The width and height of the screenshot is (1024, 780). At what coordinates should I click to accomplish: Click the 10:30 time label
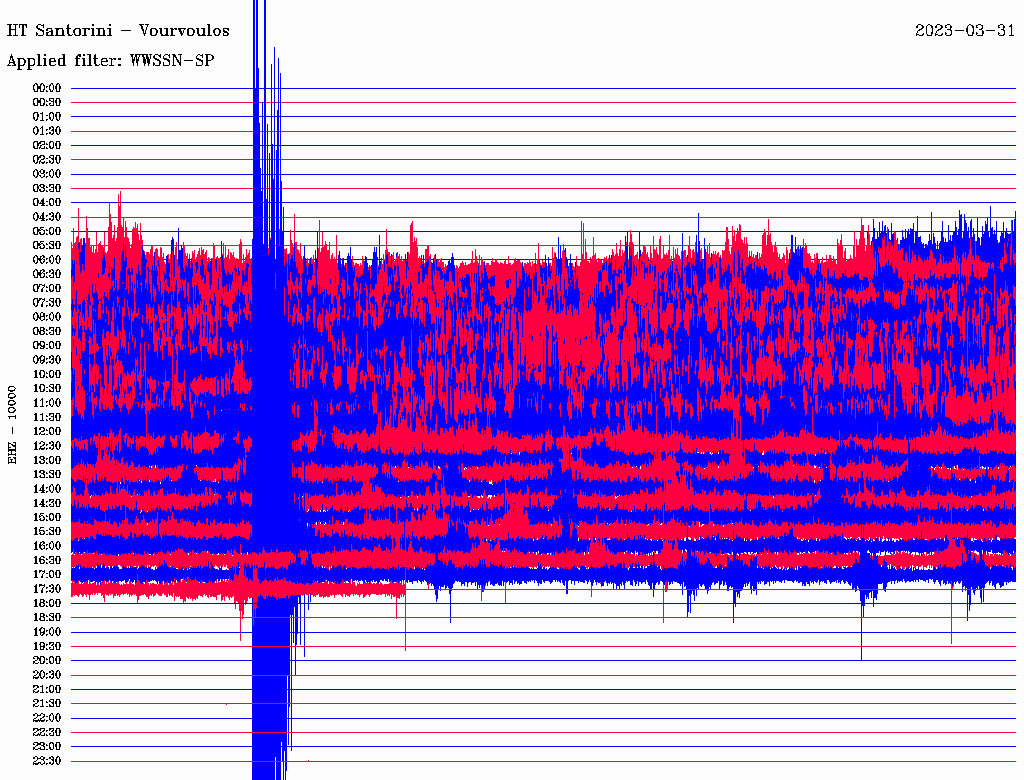(x=47, y=388)
